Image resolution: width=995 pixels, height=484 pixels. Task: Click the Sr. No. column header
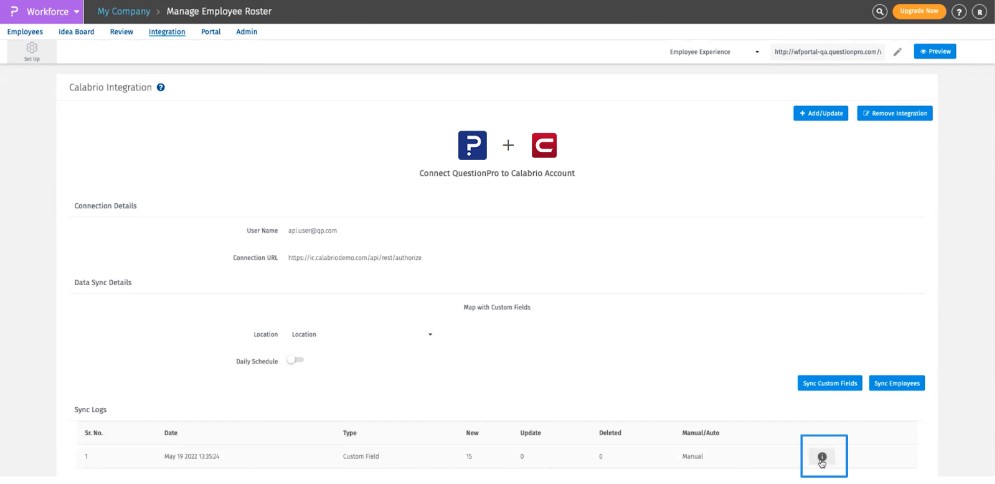94,433
